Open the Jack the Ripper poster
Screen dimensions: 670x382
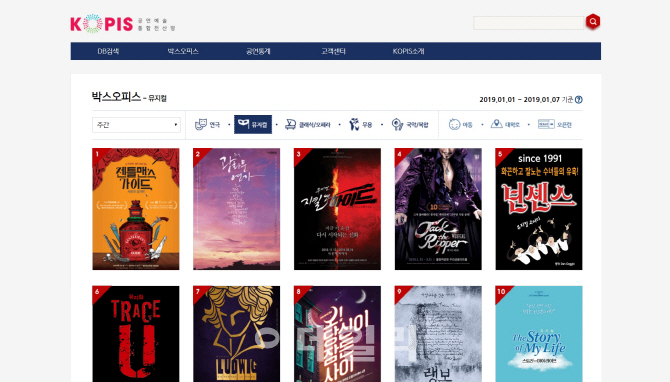(x=438, y=209)
